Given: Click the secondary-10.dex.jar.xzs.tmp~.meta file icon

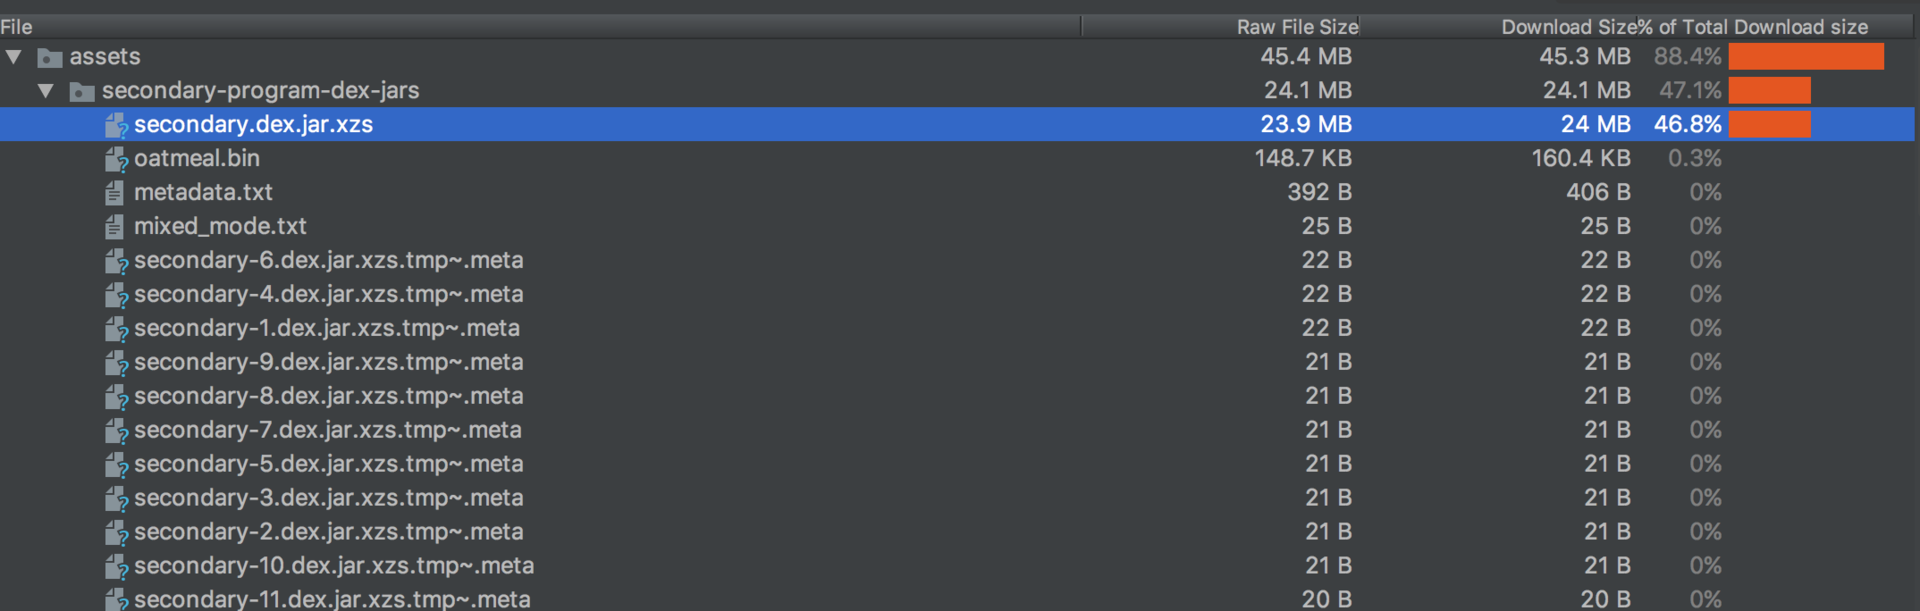Looking at the screenshot, I should point(116,567).
